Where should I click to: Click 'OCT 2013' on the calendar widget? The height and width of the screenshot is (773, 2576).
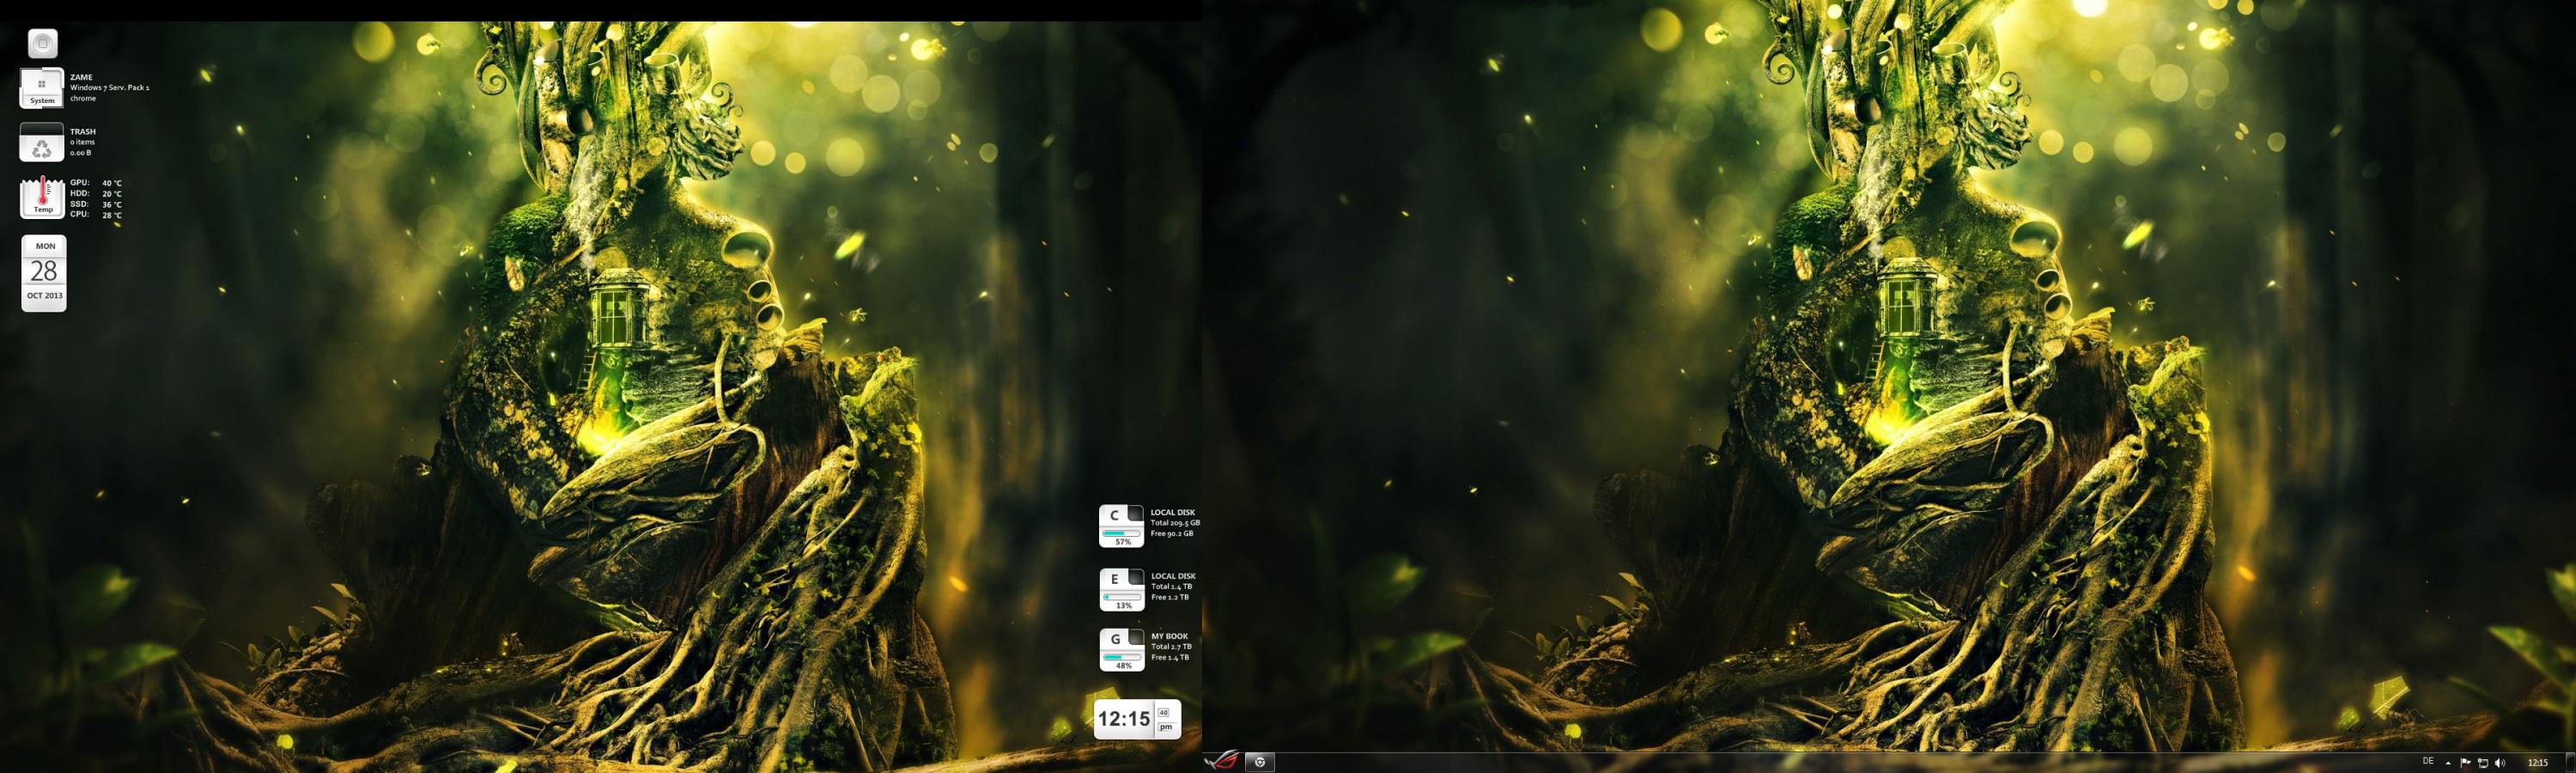coord(44,296)
